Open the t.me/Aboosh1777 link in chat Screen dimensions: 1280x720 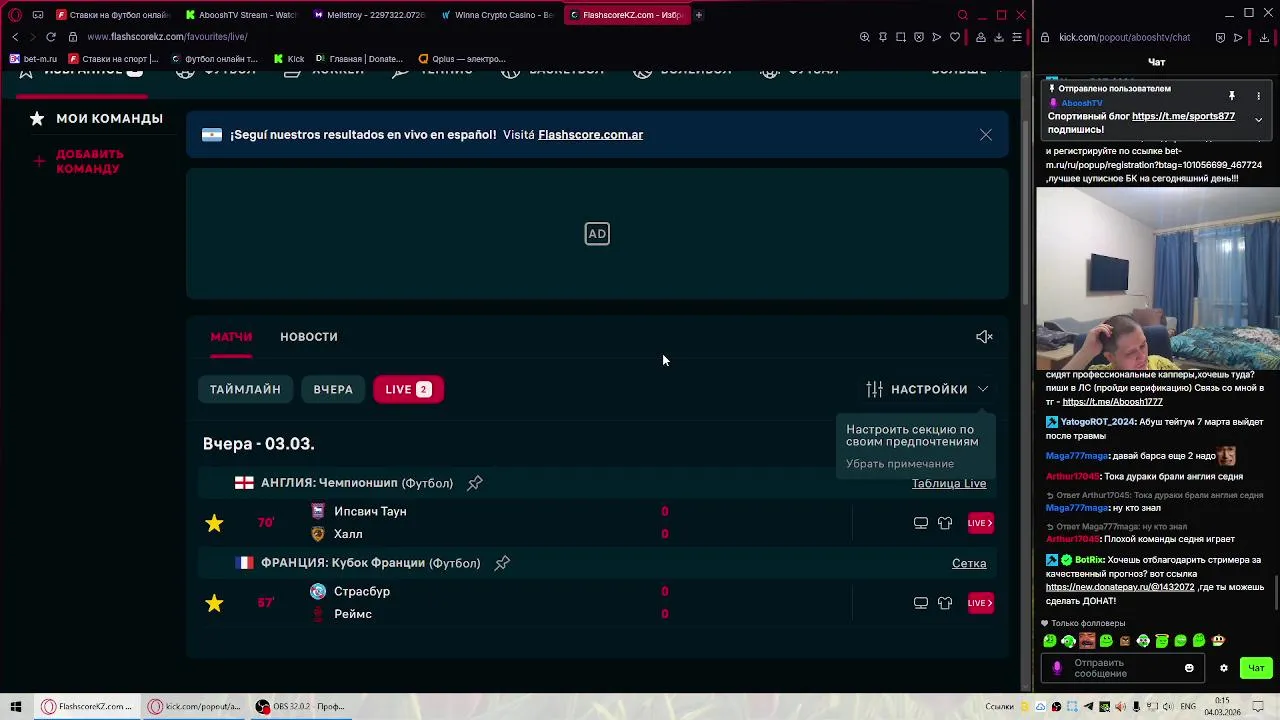[1112, 402]
